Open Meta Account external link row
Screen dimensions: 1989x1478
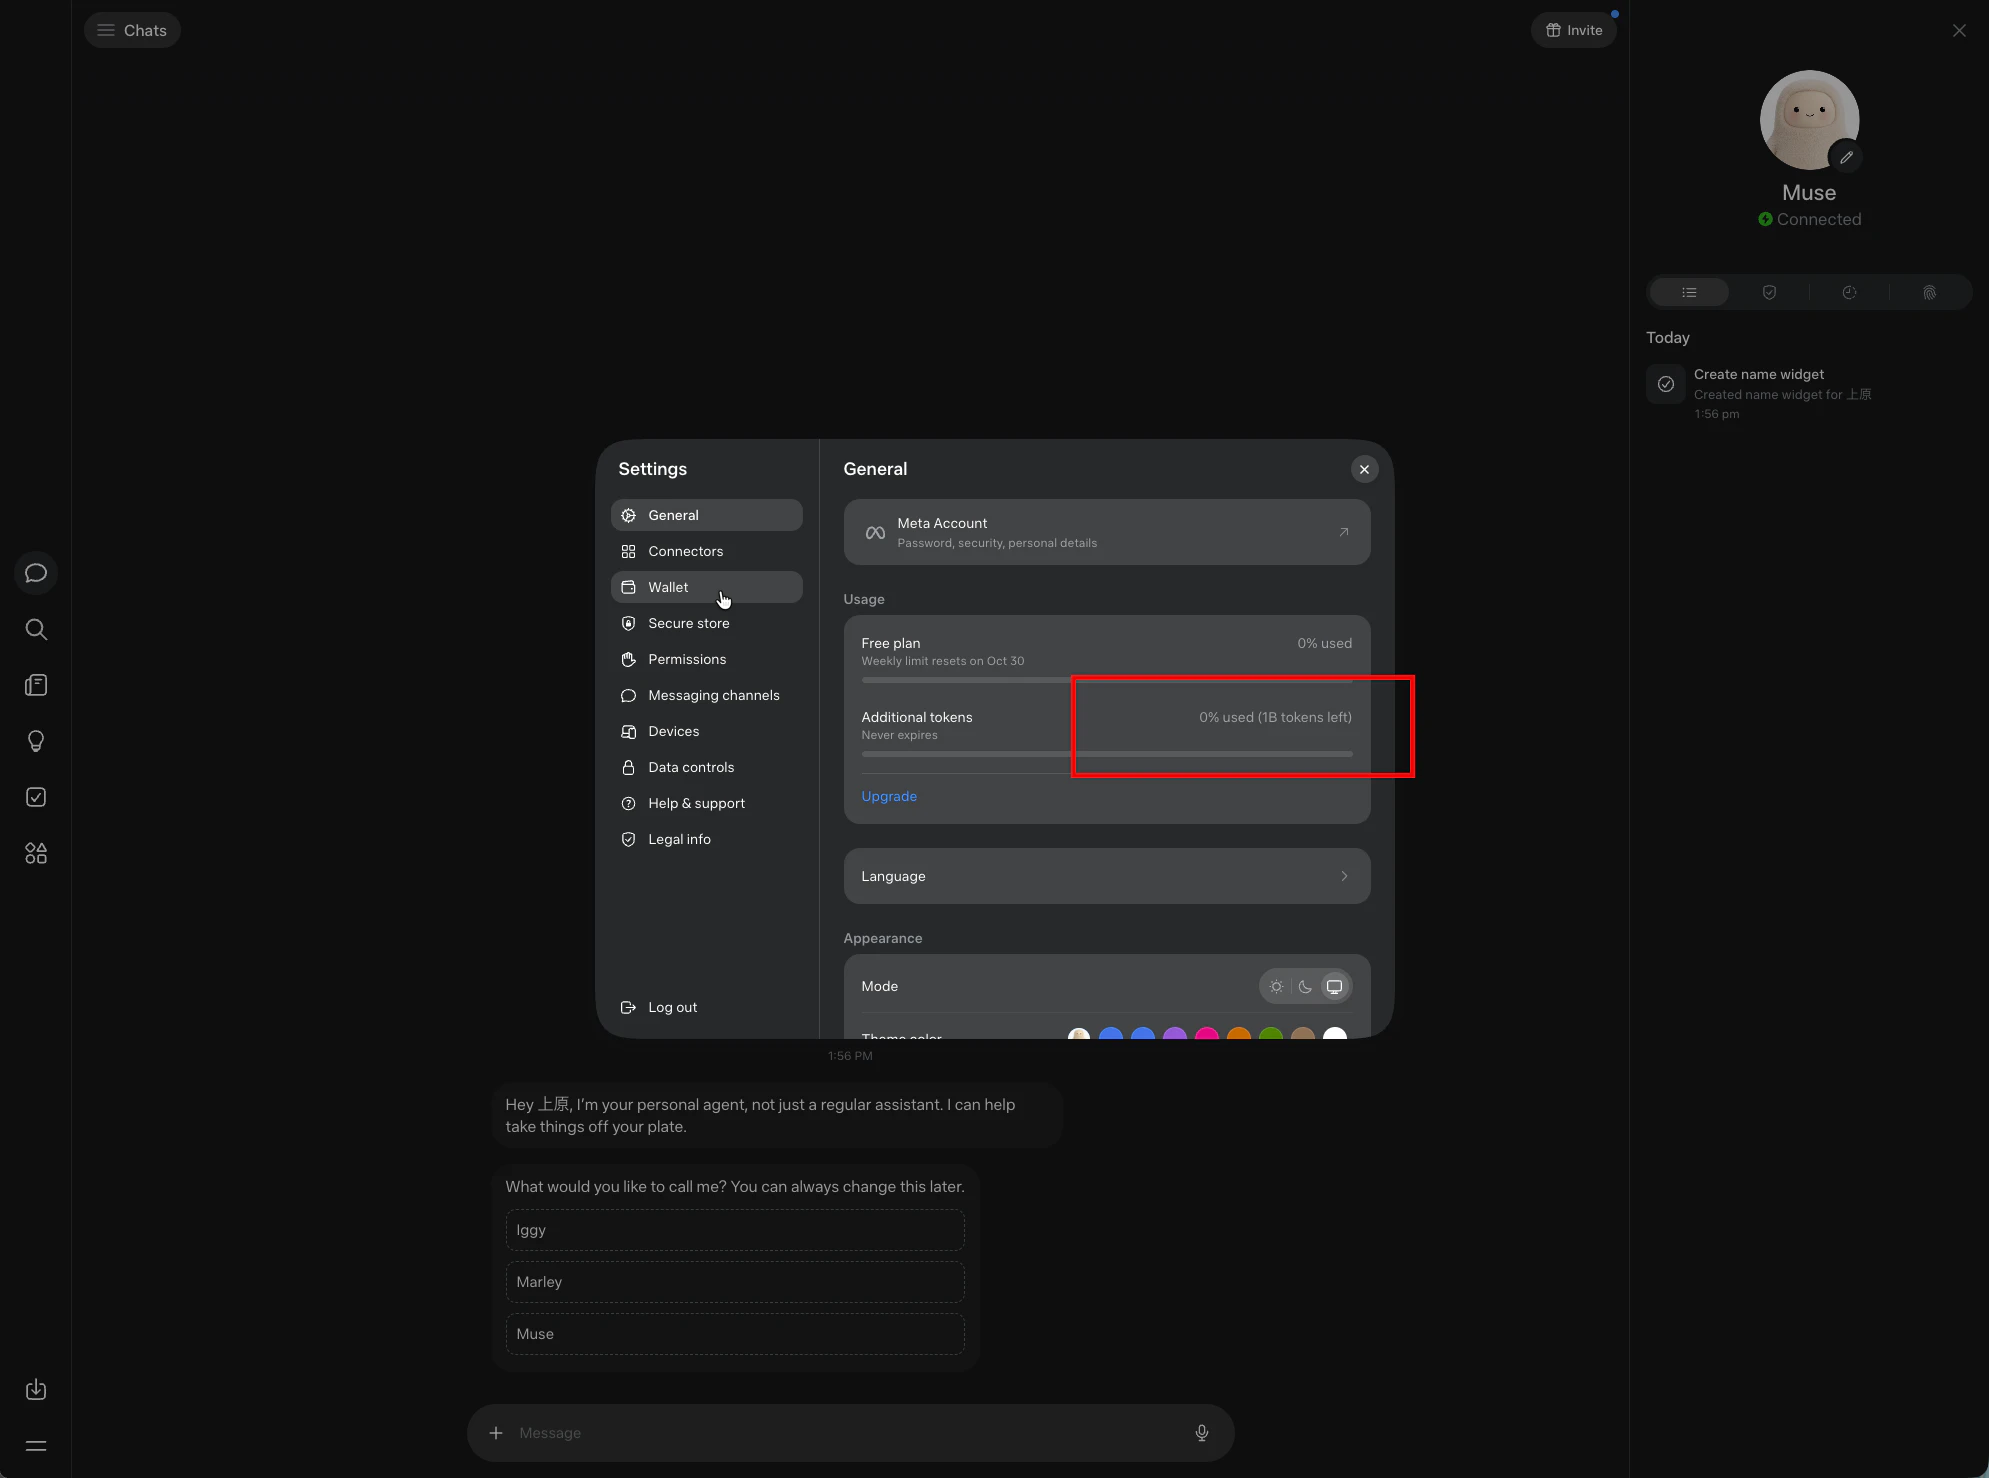point(1107,532)
